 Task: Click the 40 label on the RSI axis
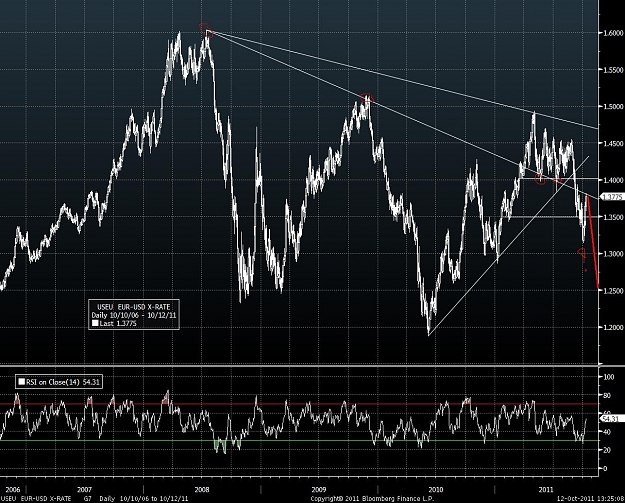pos(607,432)
